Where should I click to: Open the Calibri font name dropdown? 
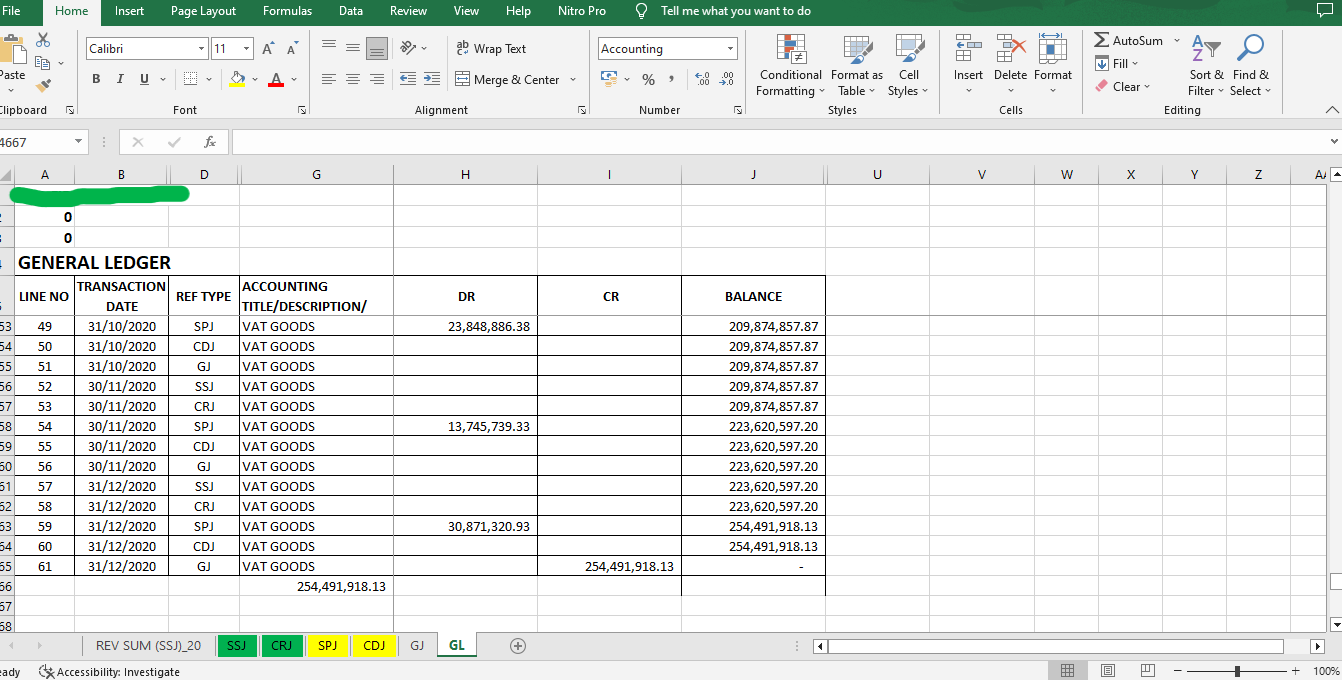point(202,49)
